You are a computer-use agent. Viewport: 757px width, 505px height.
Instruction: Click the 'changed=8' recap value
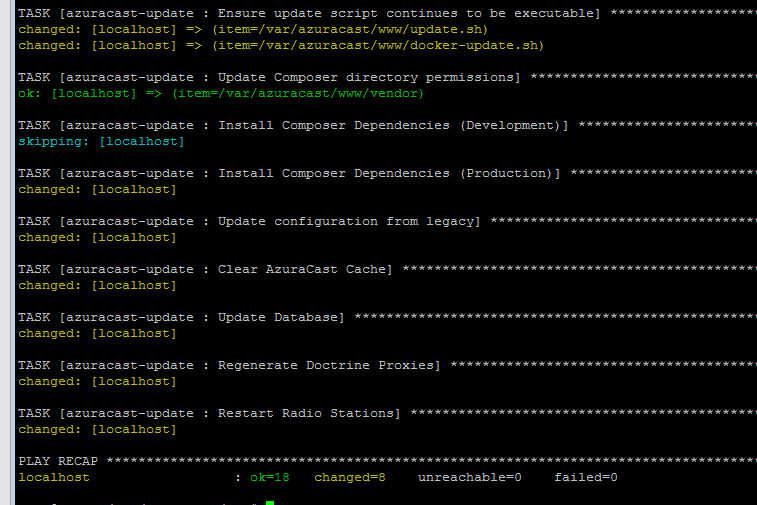(x=350, y=477)
